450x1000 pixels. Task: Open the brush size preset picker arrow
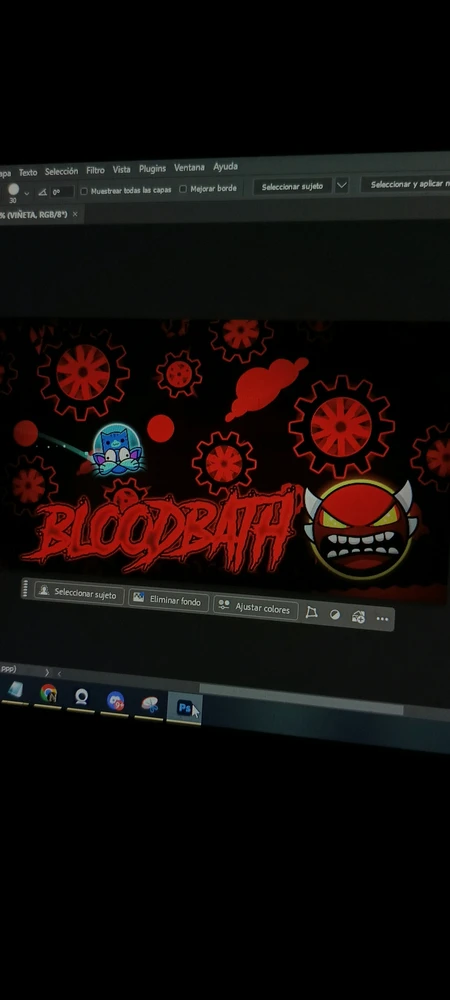click(26, 193)
